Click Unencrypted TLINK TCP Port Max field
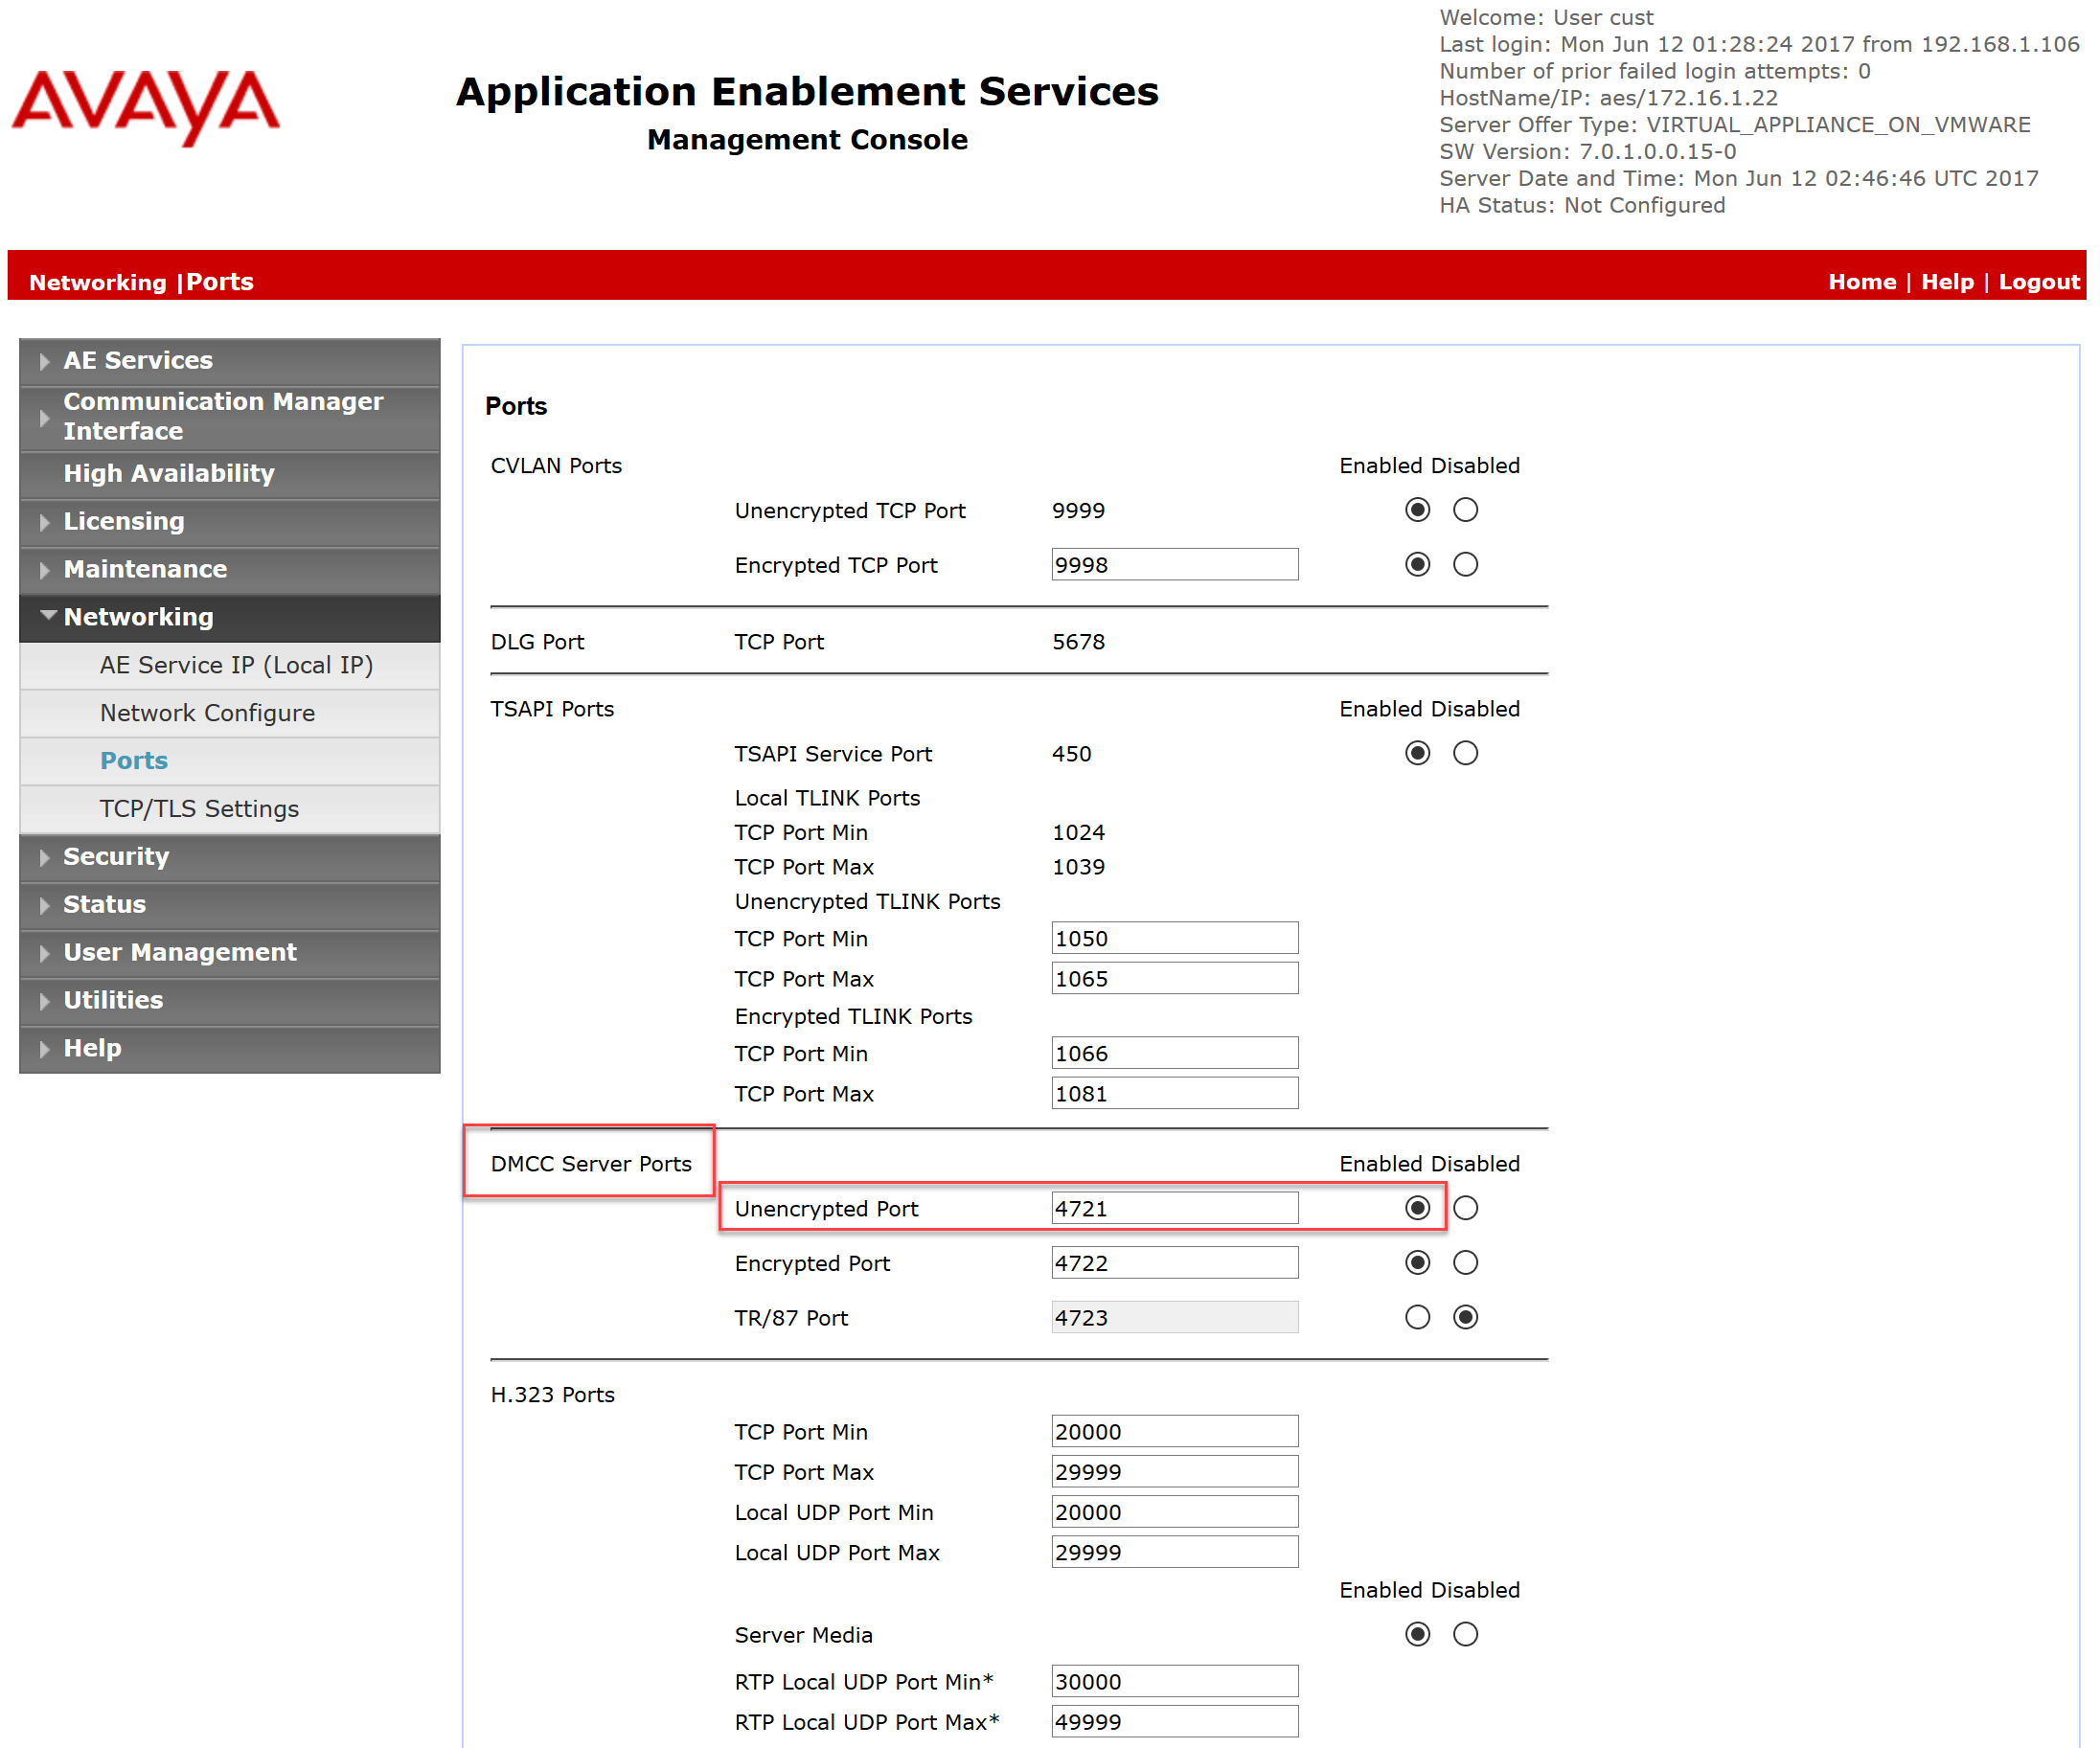The image size is (2100, 1748). (x=1175, y=979)
